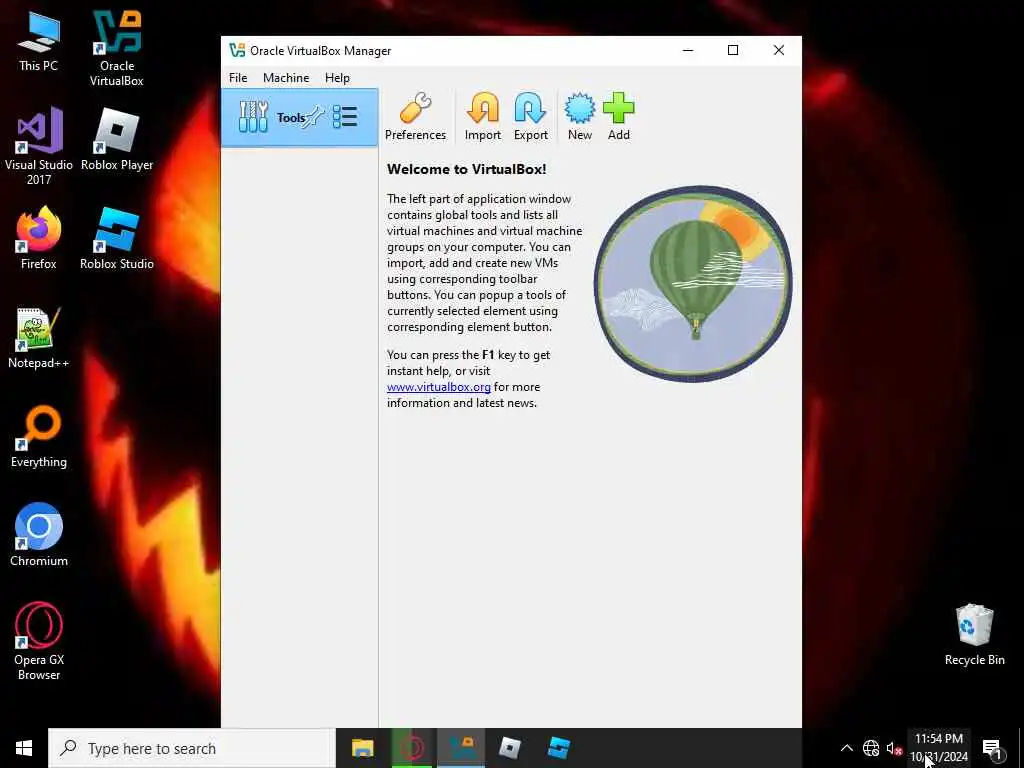Screen dimensions: 1024x768
Task: Select Everything search desktop shortcut
Action: pyautogui.click(x=39, y=437)
